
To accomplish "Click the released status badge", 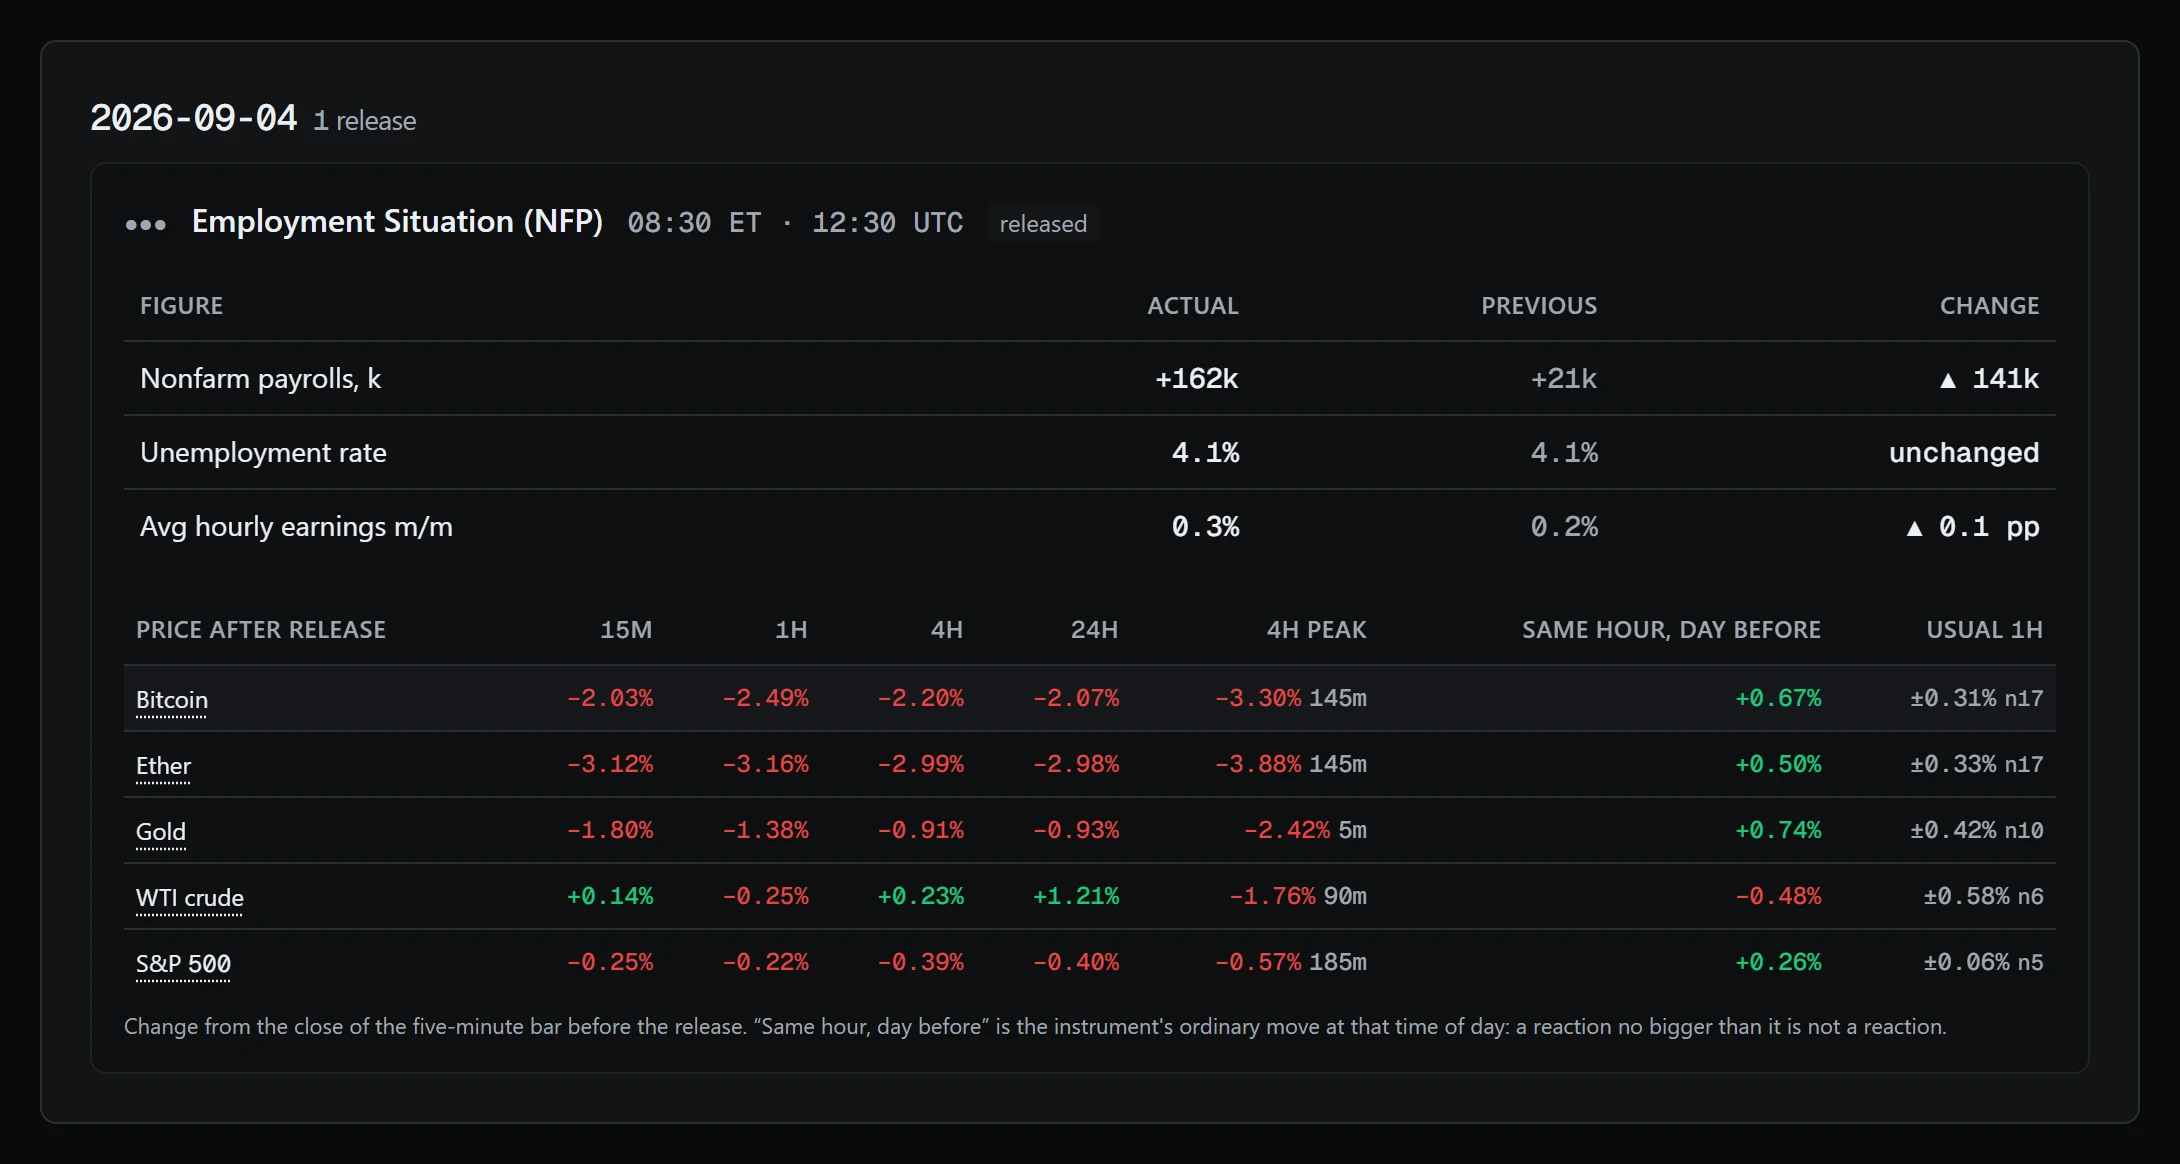I will point(1043,223).
